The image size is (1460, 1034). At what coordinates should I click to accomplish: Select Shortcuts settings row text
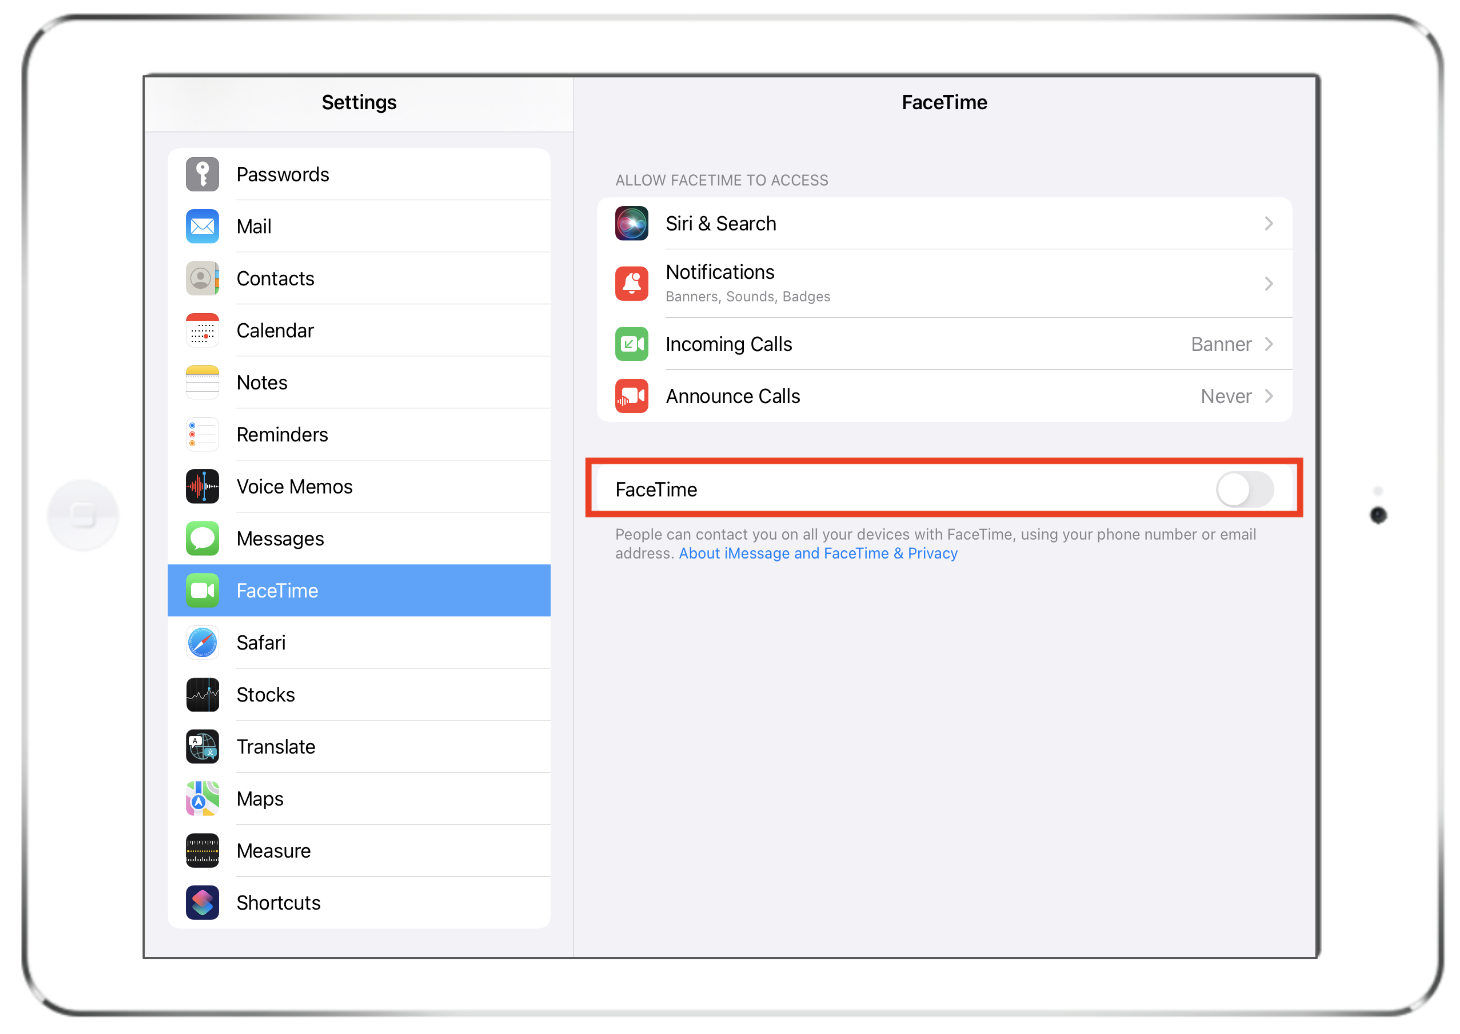pyautogui.click(x=279, y=902)
